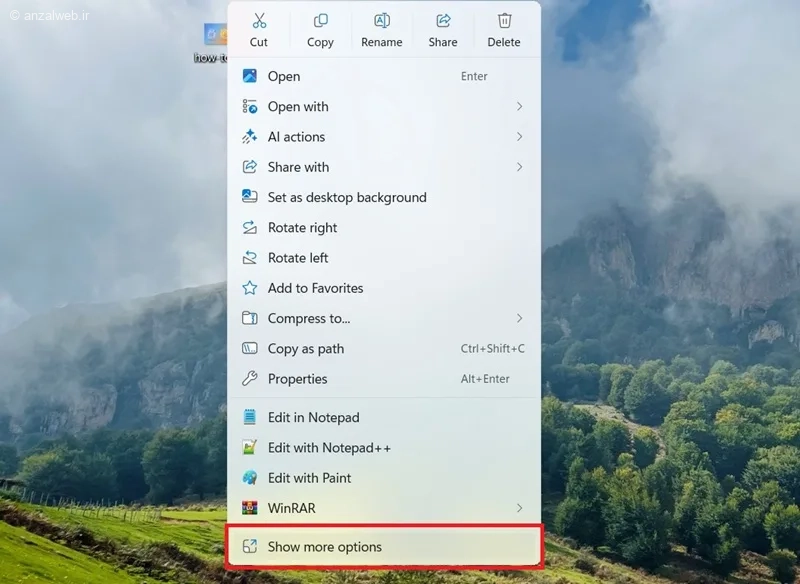
Task: Click the Properties label
Action: [x=297, y=379]
